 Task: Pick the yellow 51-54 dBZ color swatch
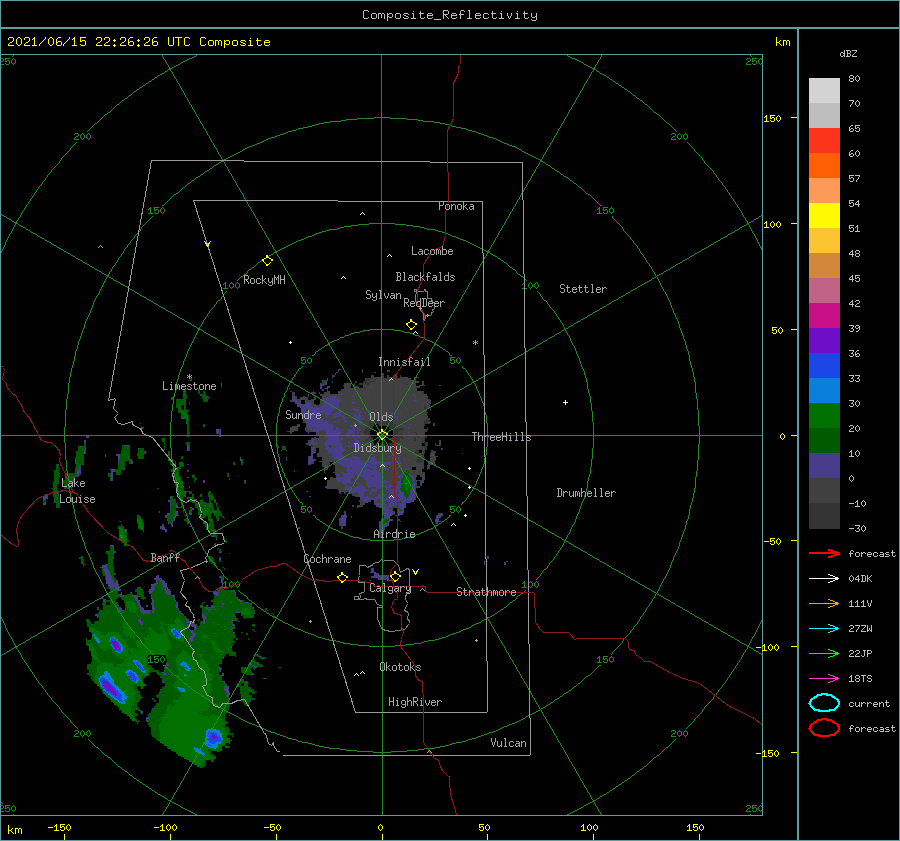[x=824, y=215]
